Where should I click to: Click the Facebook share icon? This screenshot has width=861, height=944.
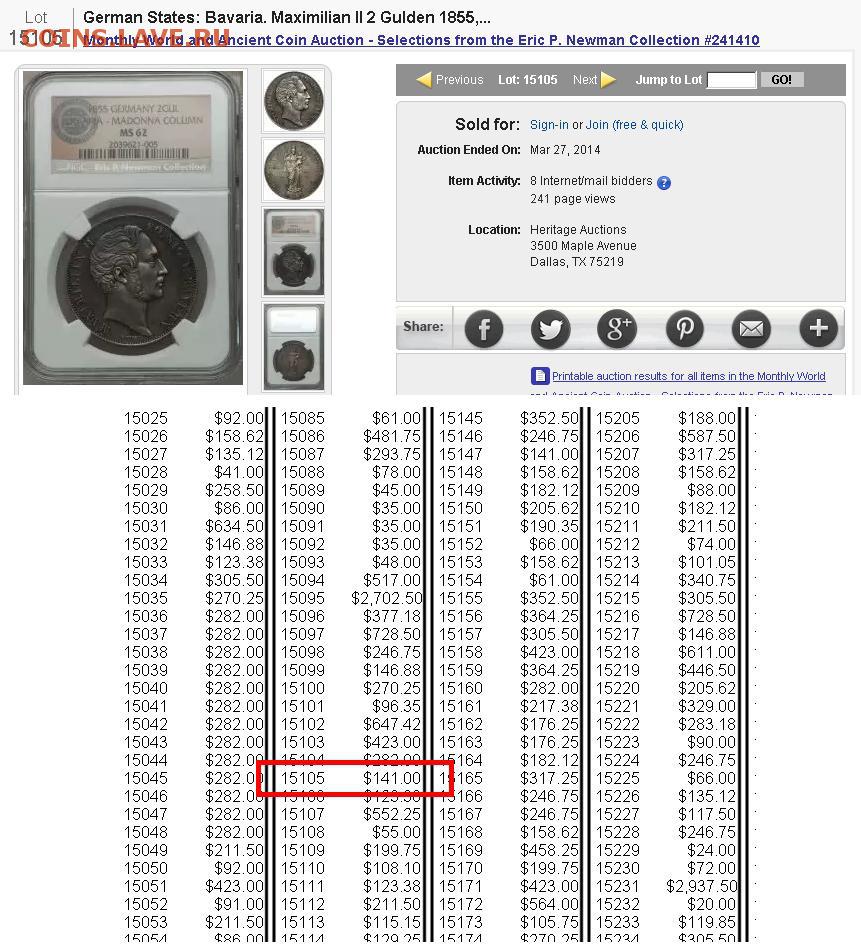point(484,328)
